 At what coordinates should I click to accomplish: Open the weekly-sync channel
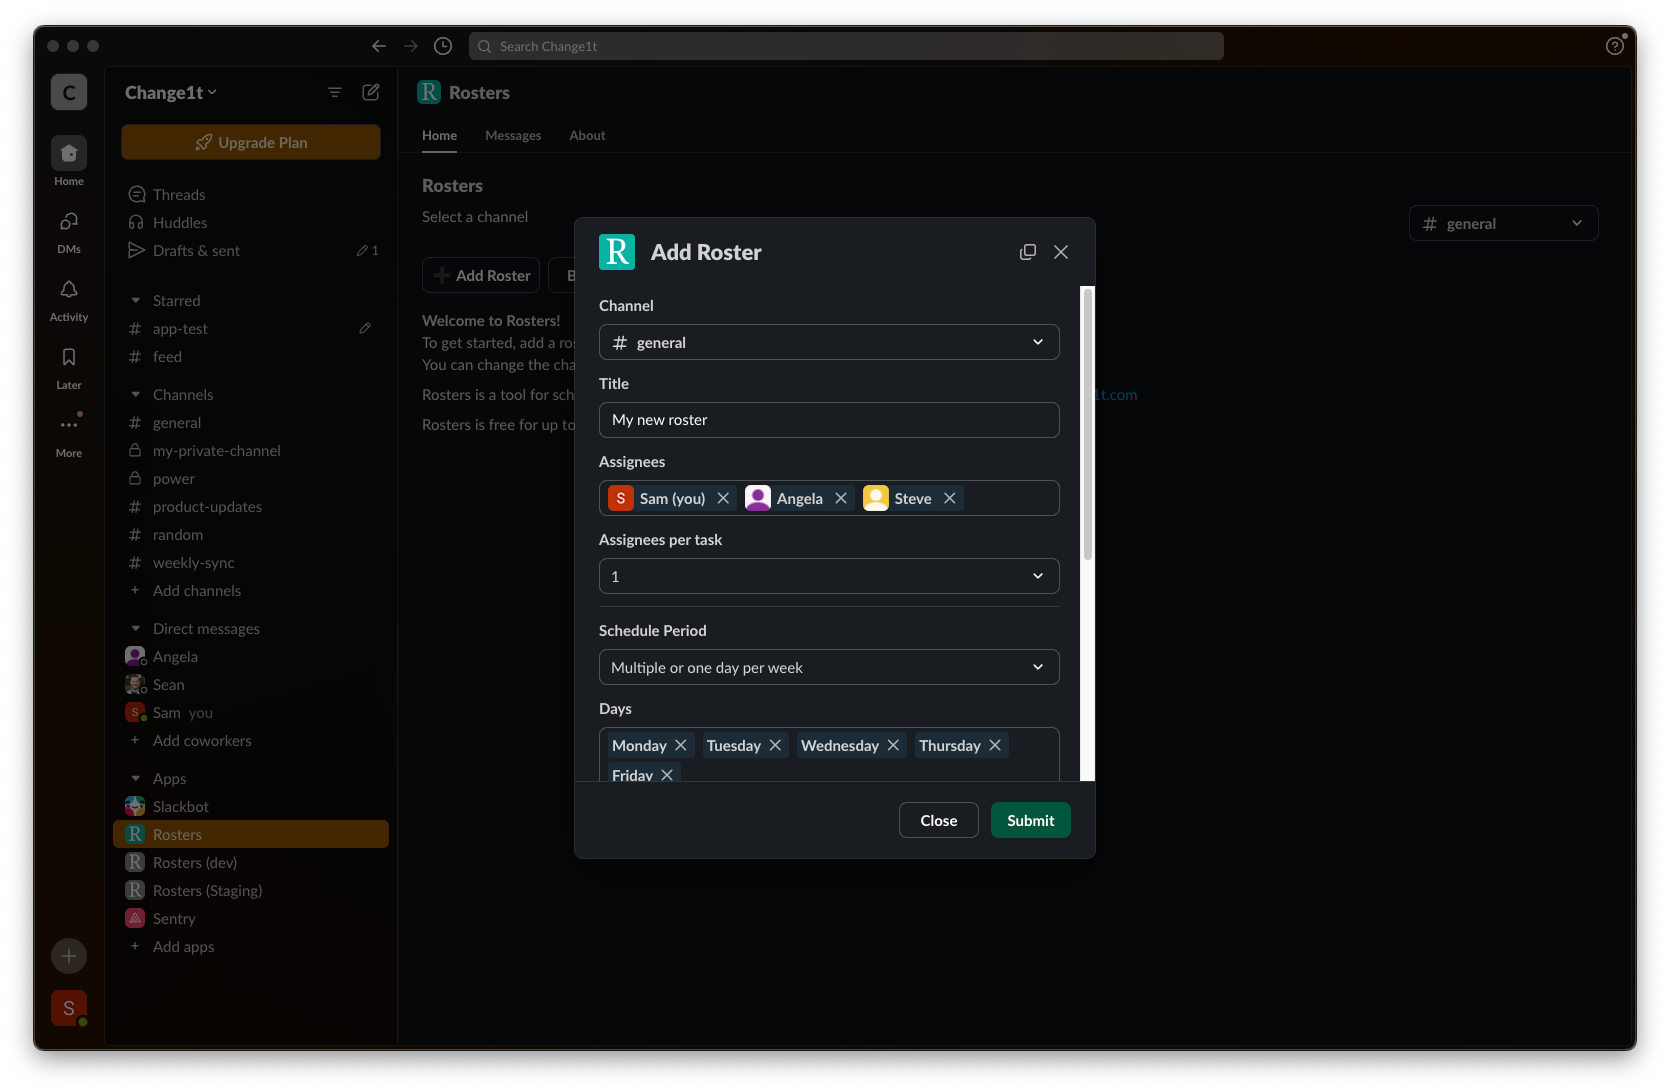[x=251, y=562]
